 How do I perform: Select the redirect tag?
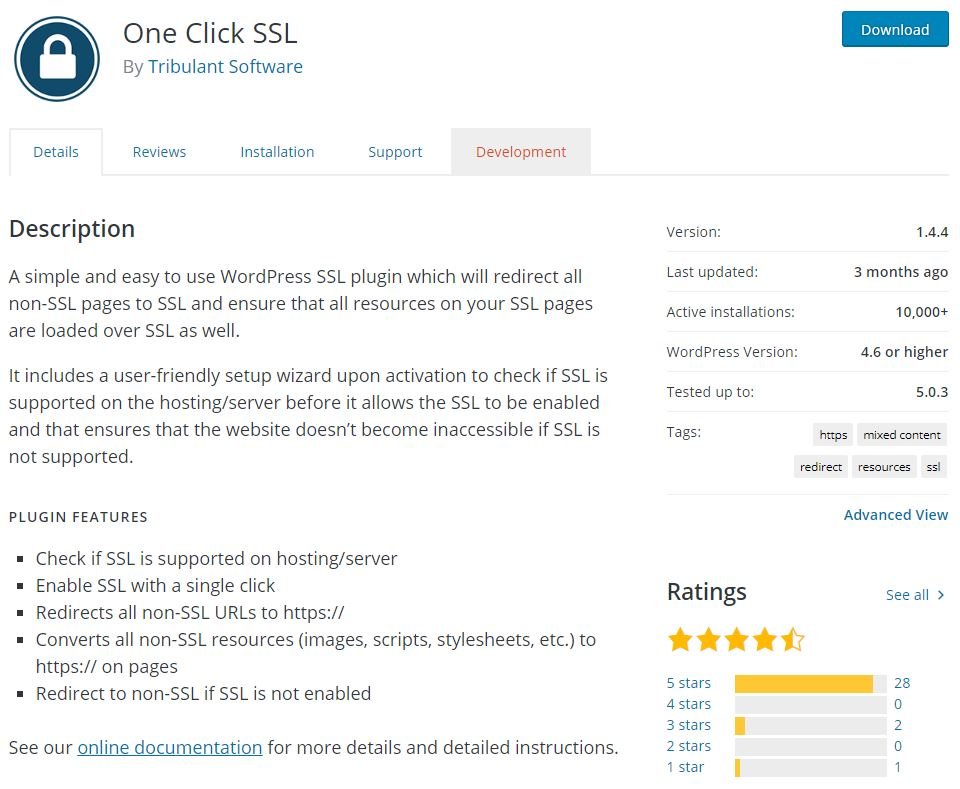point(821,467)
